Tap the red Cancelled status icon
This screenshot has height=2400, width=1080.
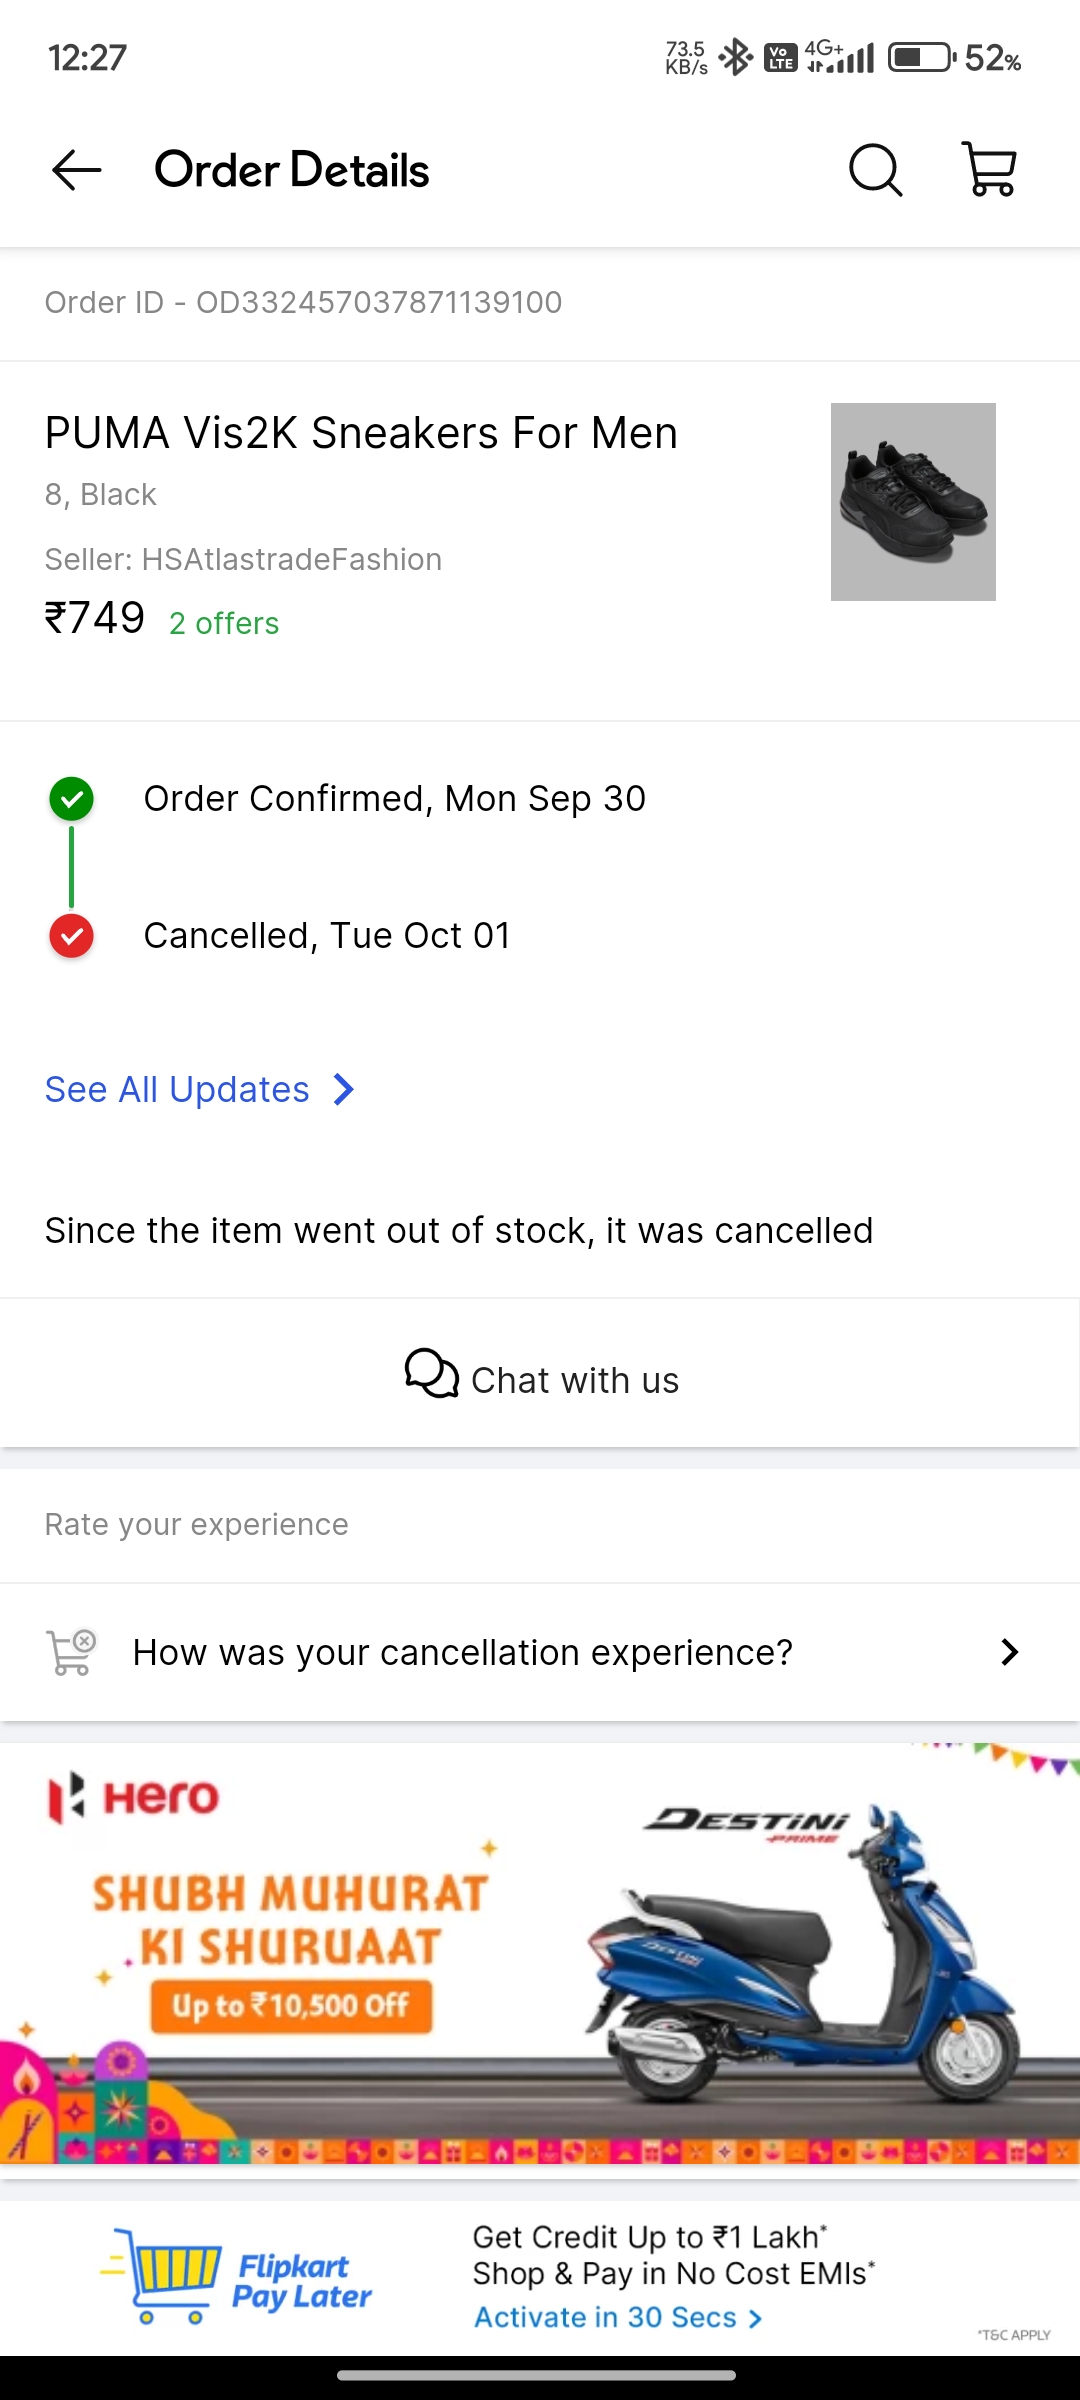coord(71,936)
